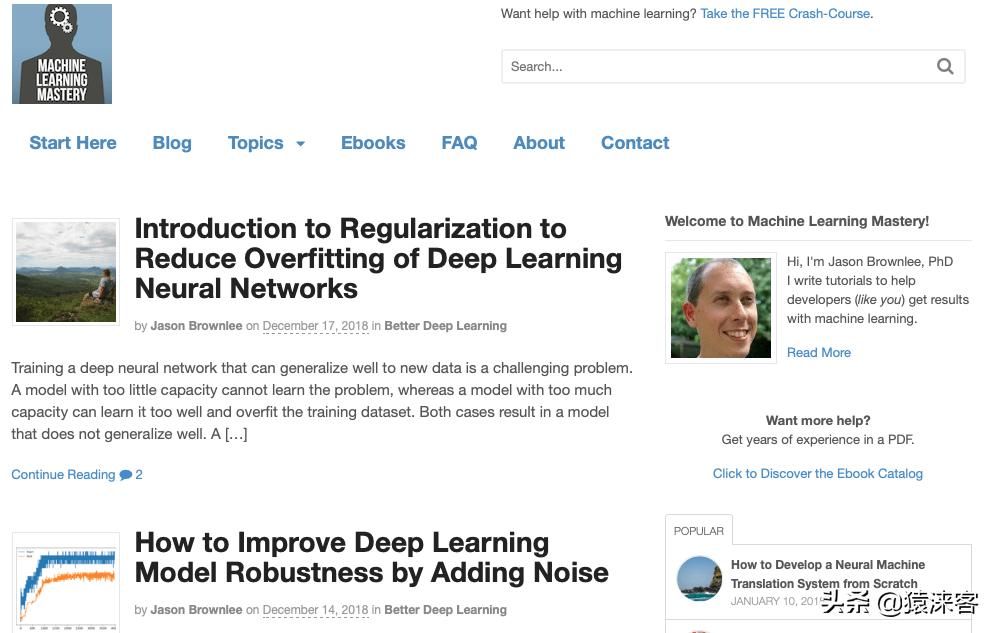
Task: Open the Start Here menu item
Action: pos(72,143)
